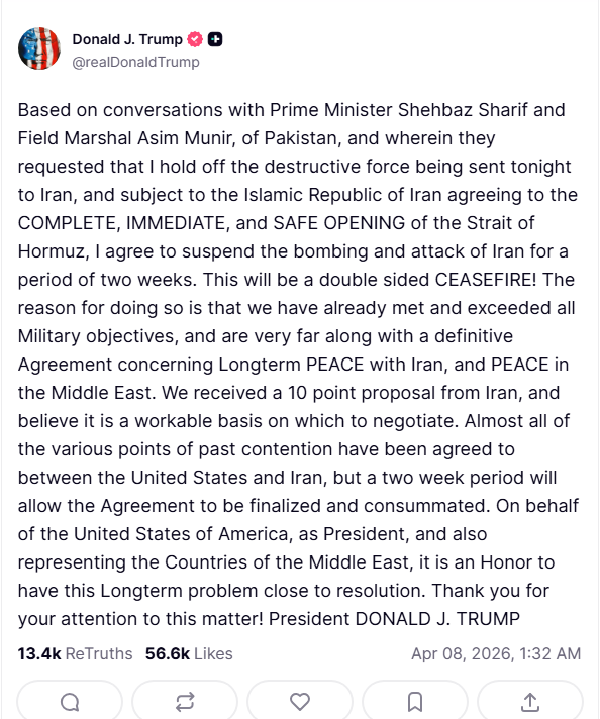
Task: Click the Apr 08, 2026 timestamp
Action: point(496,653)
